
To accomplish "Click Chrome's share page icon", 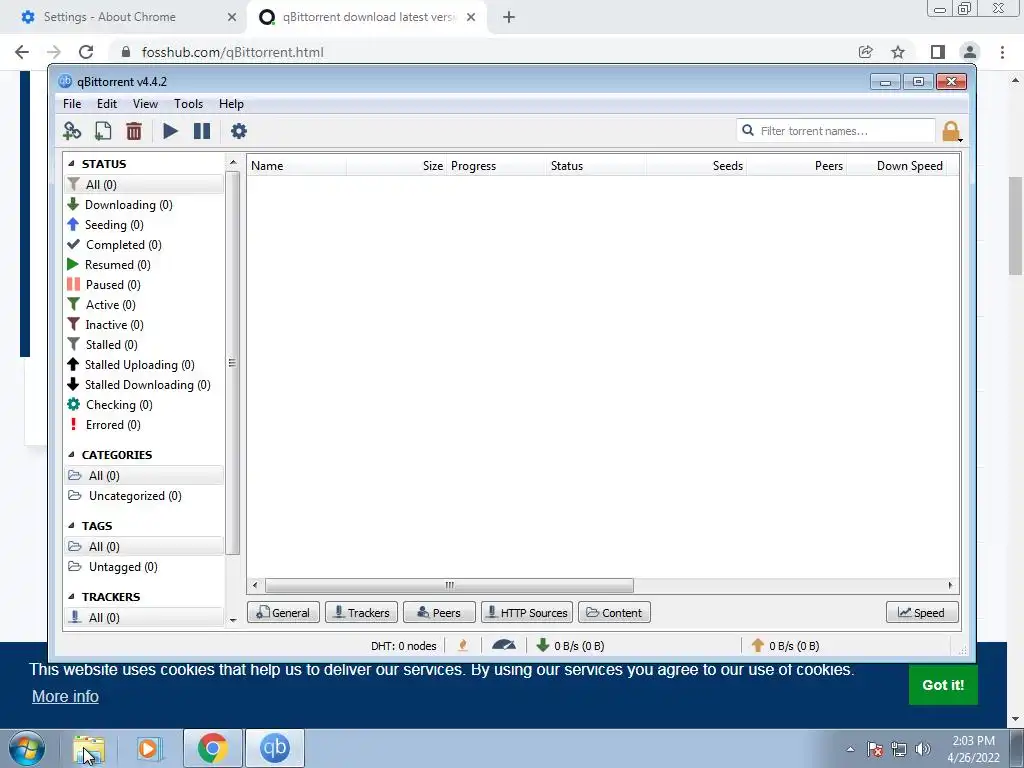I will pos(865,52).
